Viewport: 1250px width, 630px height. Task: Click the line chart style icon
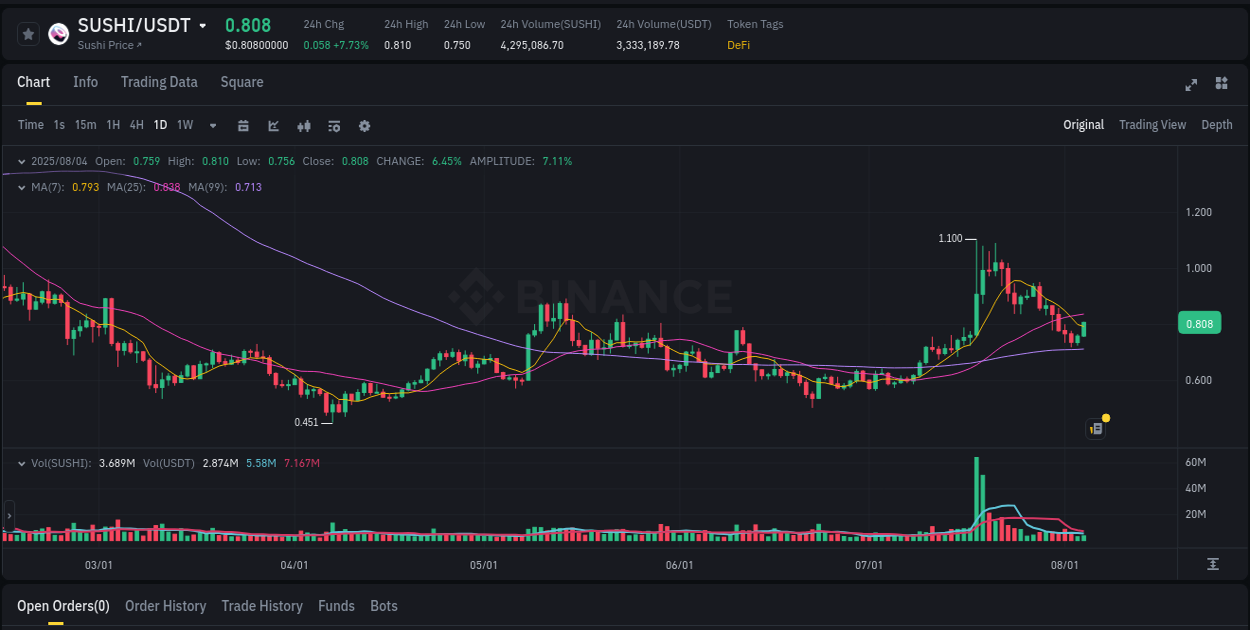click(273, 126)
